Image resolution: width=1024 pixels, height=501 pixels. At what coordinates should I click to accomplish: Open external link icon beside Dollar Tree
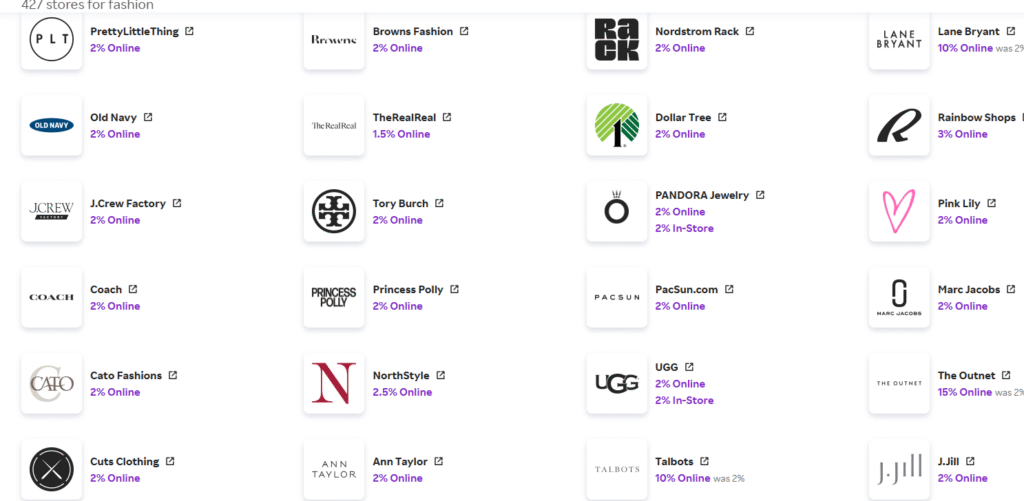click(722, 117)
